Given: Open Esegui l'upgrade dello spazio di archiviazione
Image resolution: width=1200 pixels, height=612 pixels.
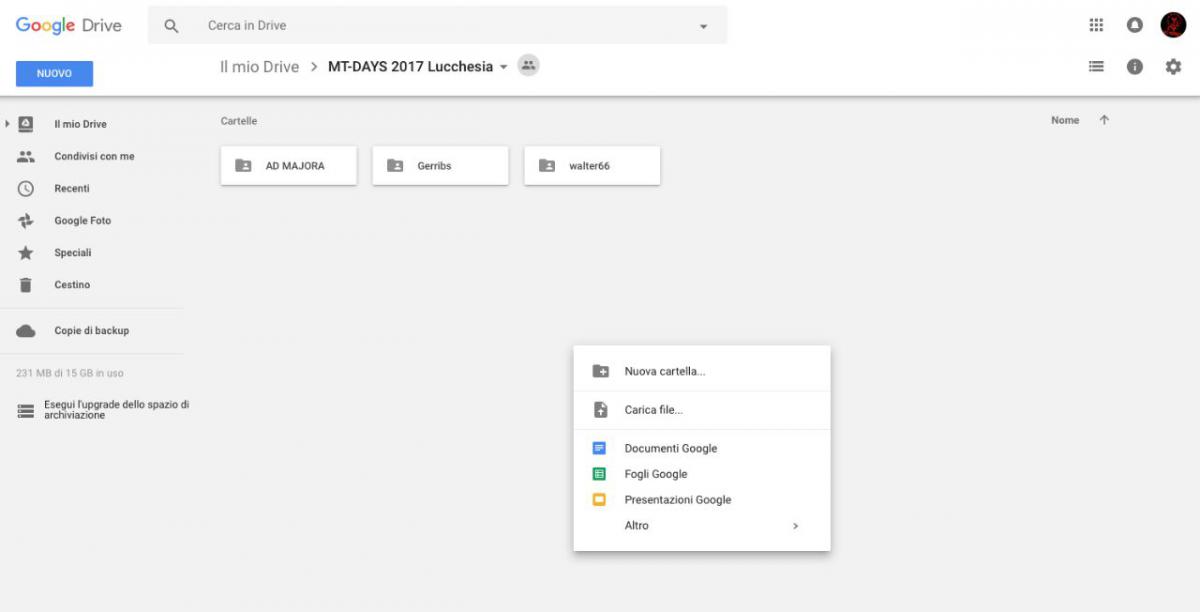Looking at the screenshot, I should pos(116,410).
